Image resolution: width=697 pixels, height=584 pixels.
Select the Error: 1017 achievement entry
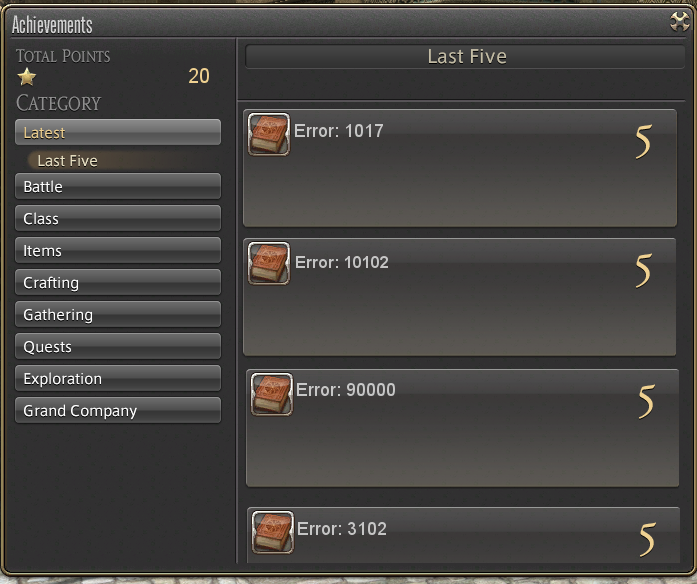click(460, 168)
